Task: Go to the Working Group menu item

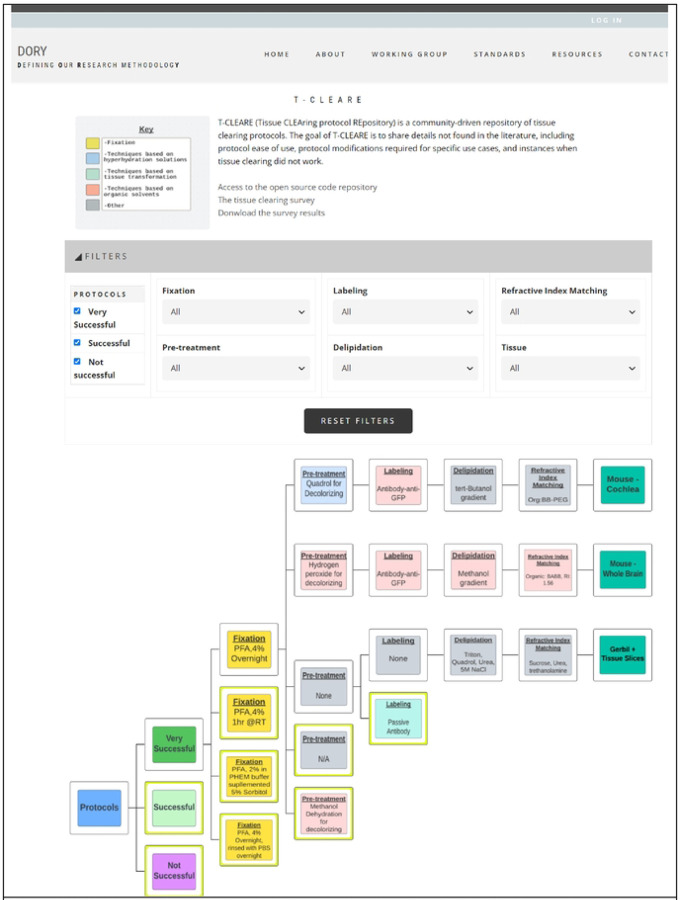Action: tap(409, 54)
